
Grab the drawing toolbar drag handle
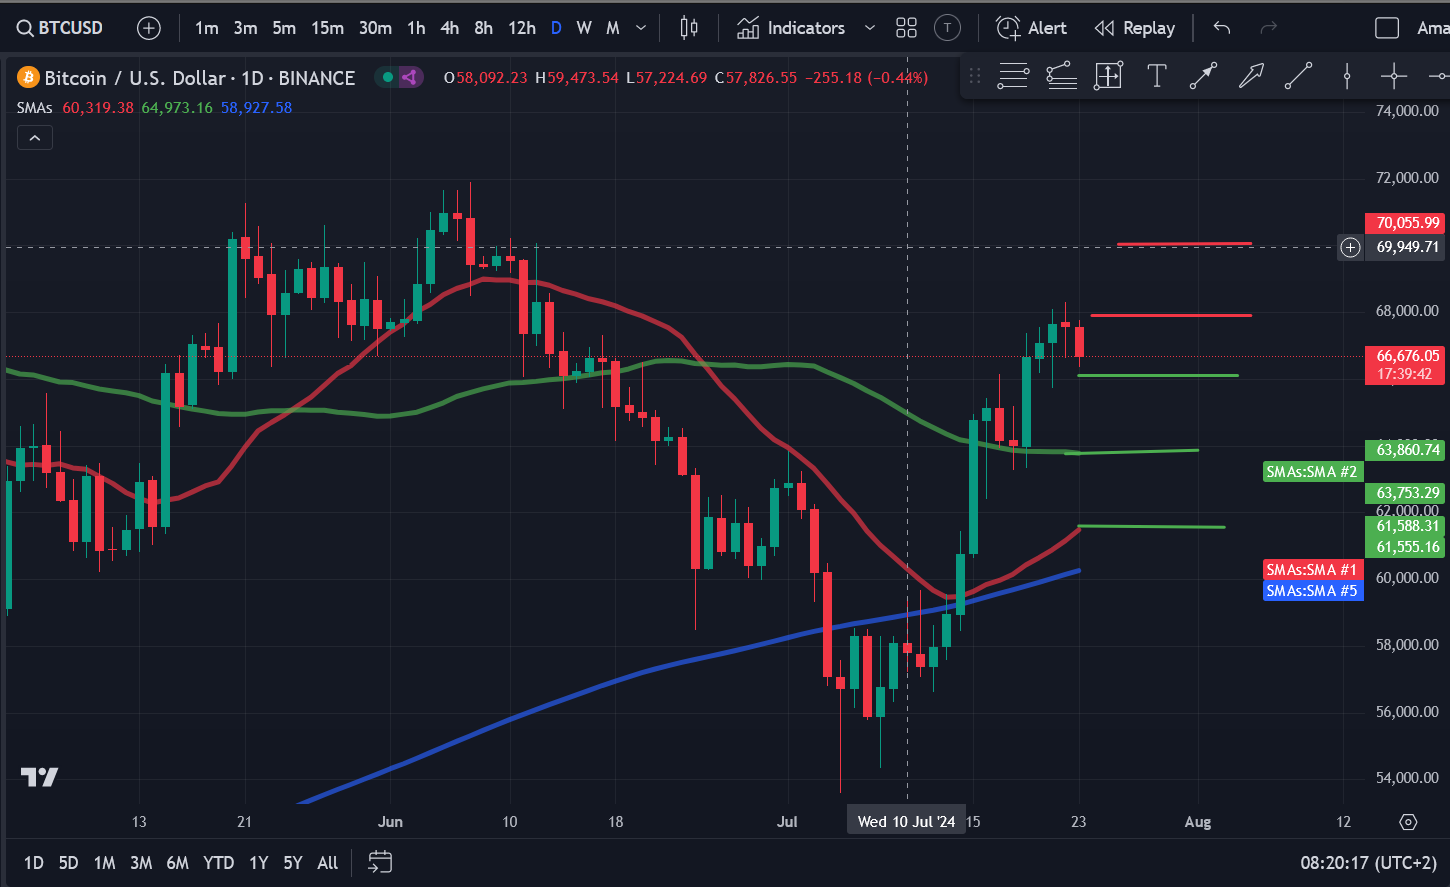click(975, 76)
